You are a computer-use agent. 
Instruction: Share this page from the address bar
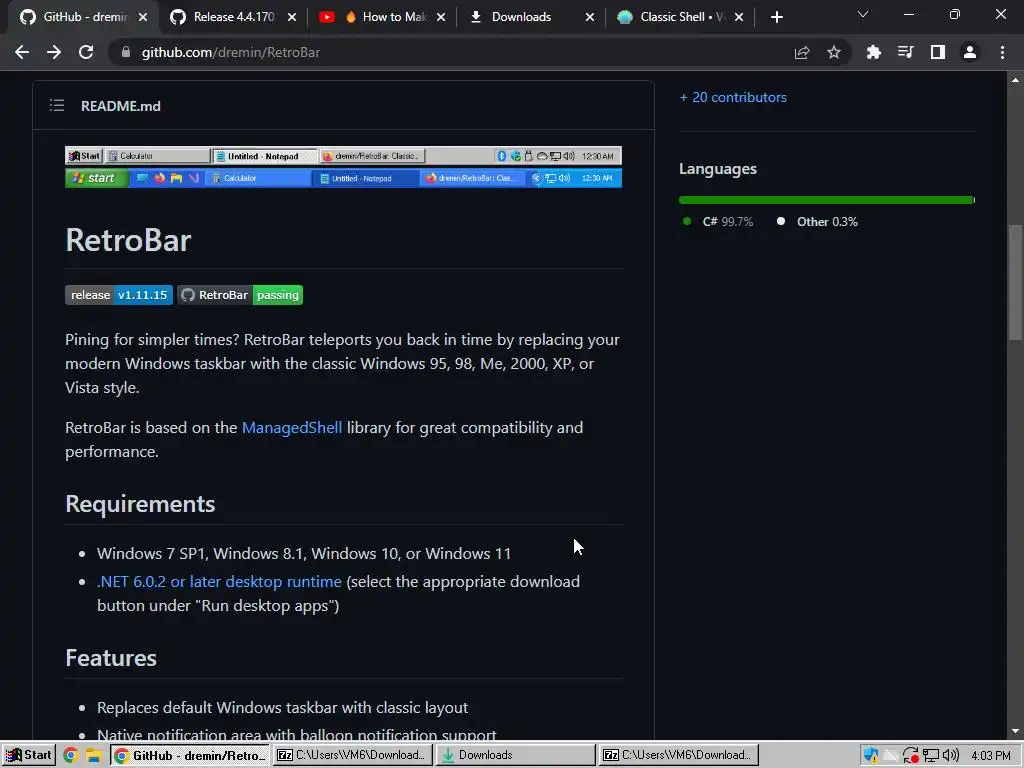(802, 52)
